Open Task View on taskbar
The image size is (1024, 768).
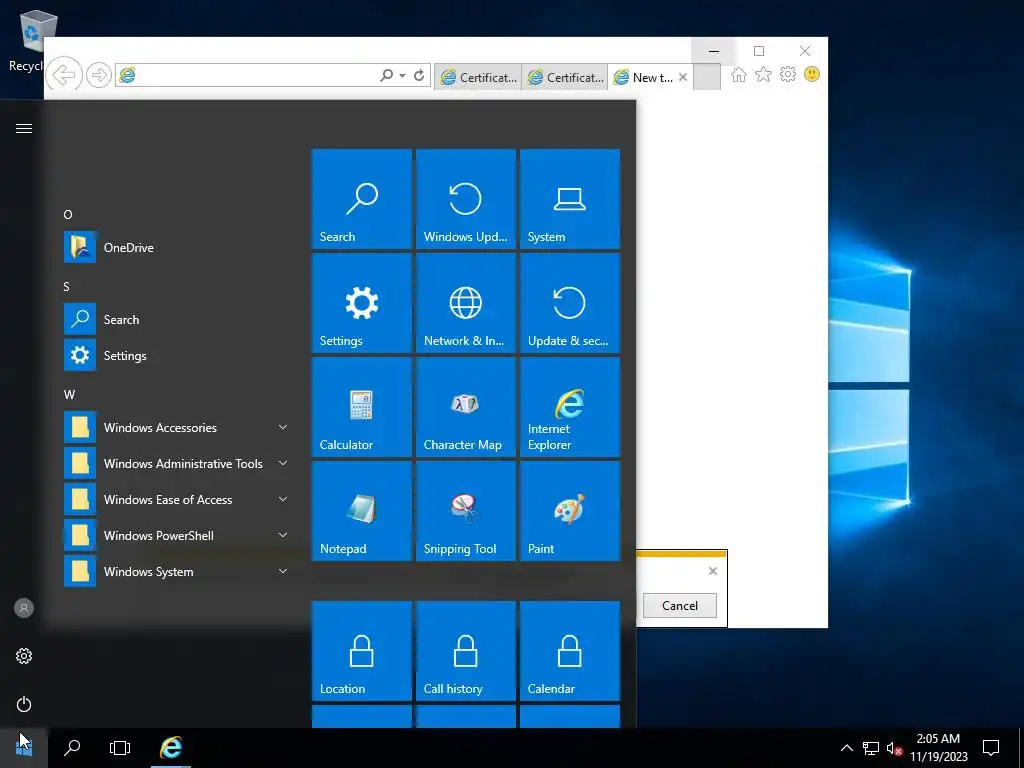[x=120, y=748]
